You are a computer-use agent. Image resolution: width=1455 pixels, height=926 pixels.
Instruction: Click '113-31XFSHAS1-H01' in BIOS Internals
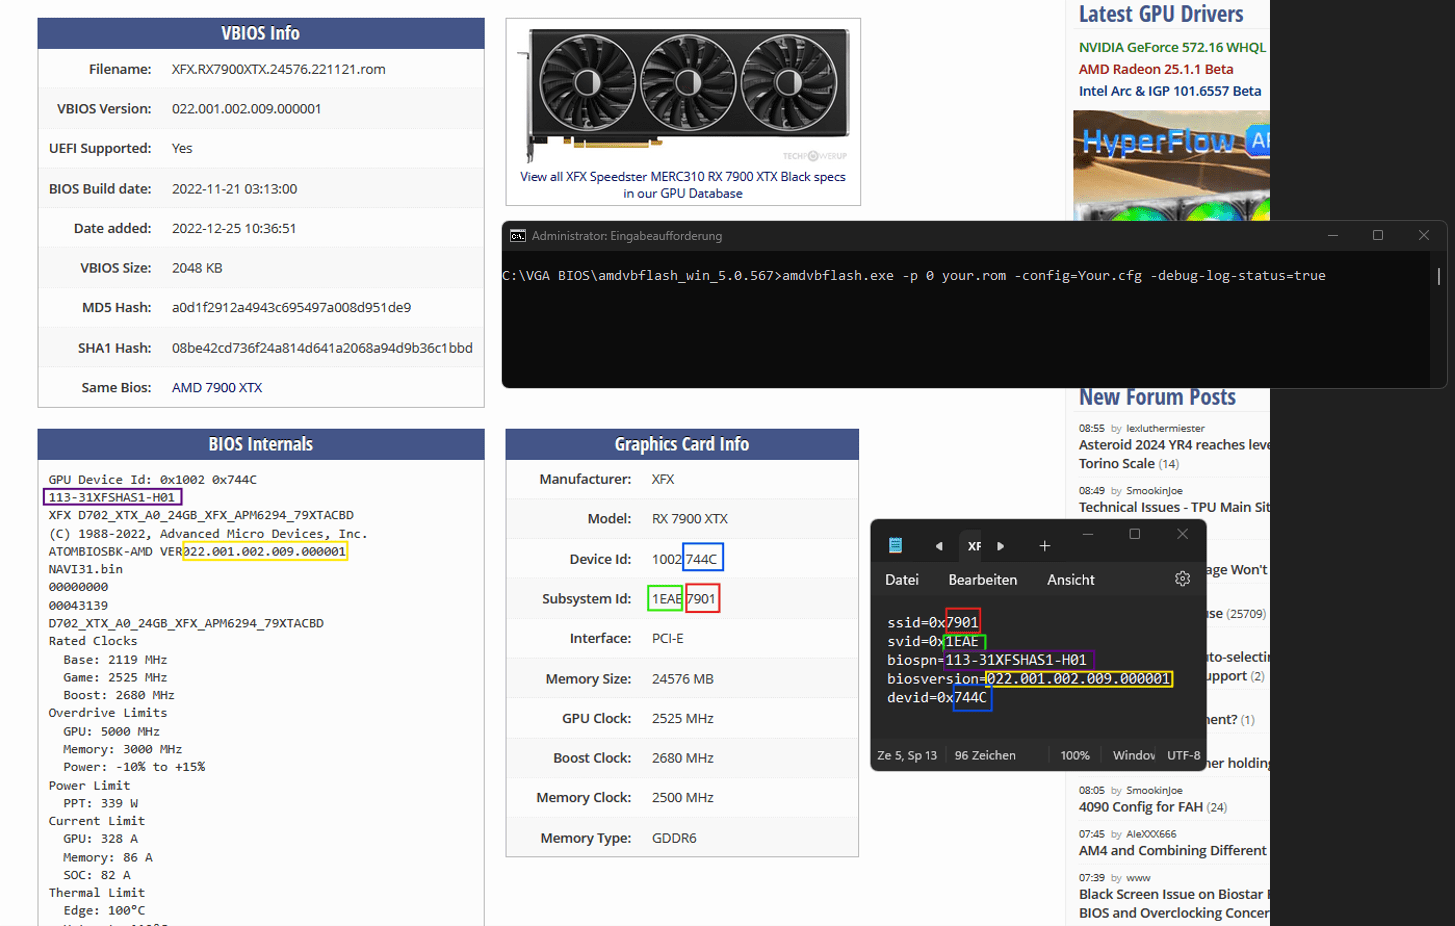tap(113, 497)
